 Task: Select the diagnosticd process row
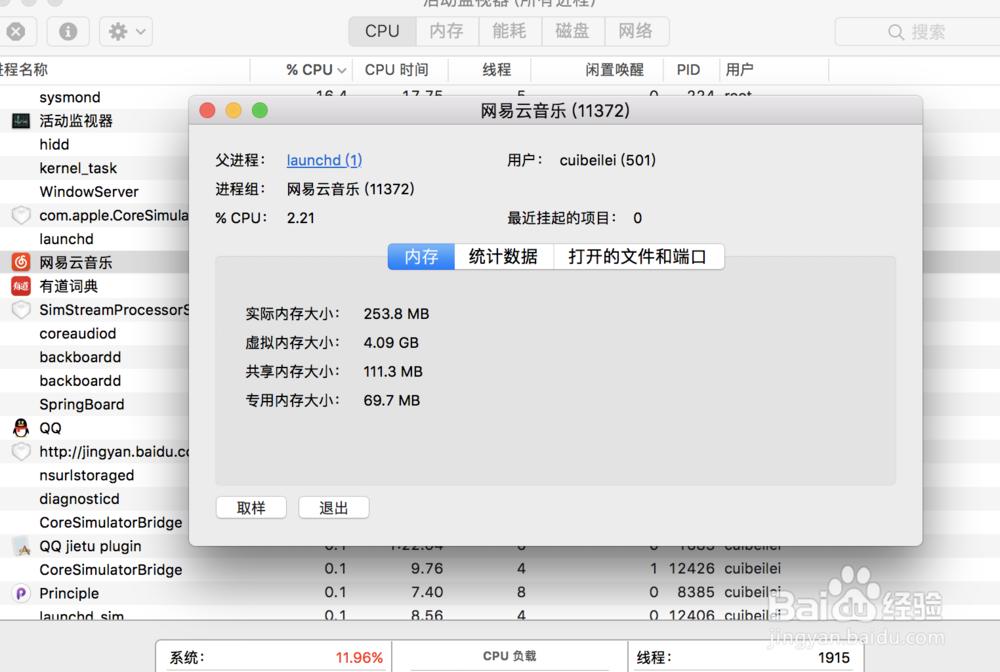[94, 499]
